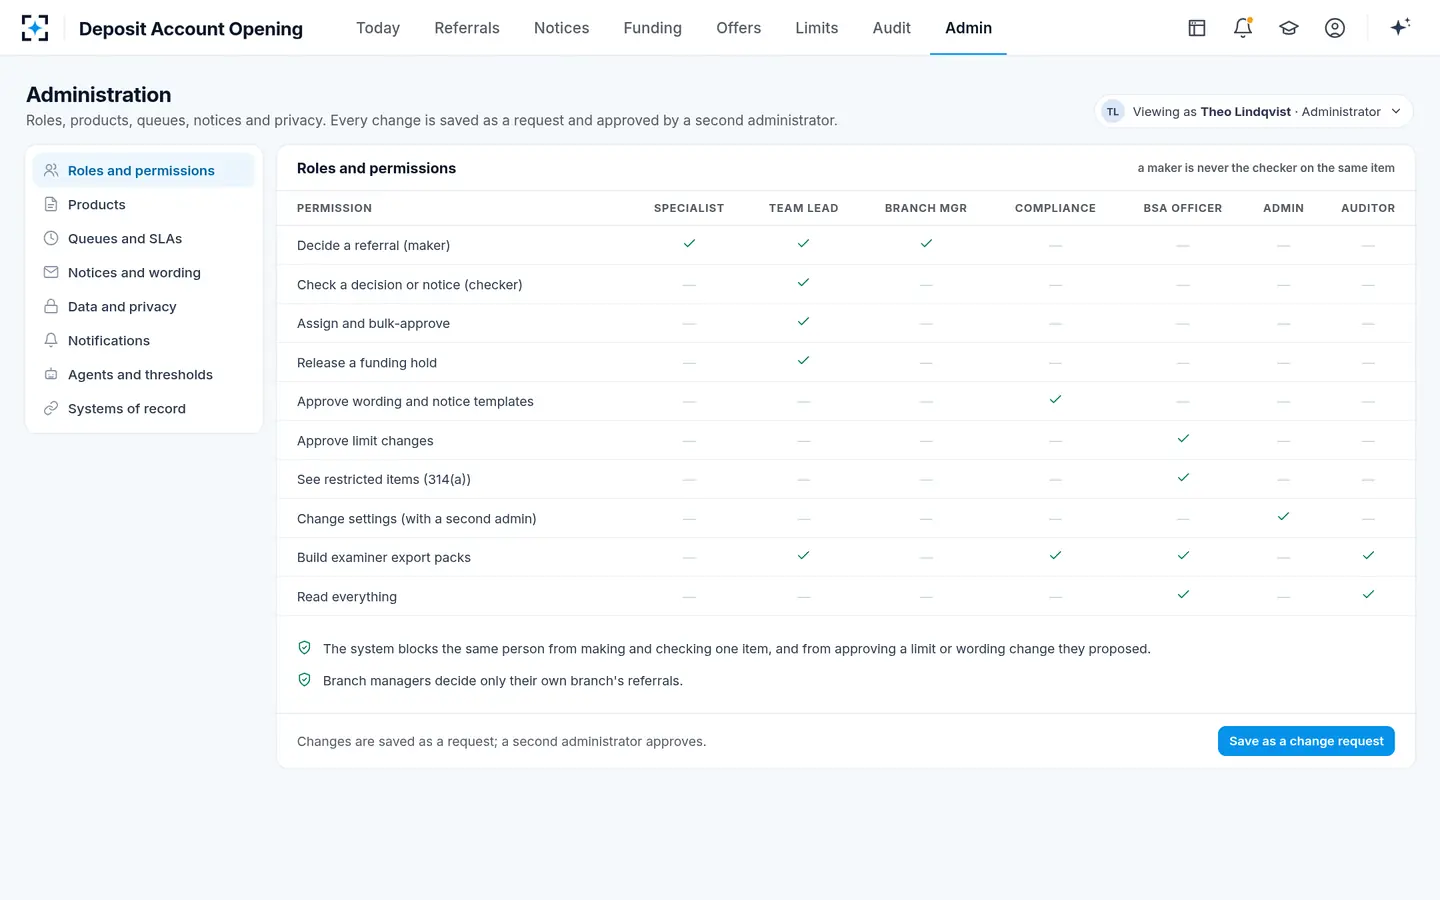This screenshot has width=1440, height=900.
Task: Click the See restricted items (314(a)) row label
Action: pyautogui.click(x=384, y=479)
